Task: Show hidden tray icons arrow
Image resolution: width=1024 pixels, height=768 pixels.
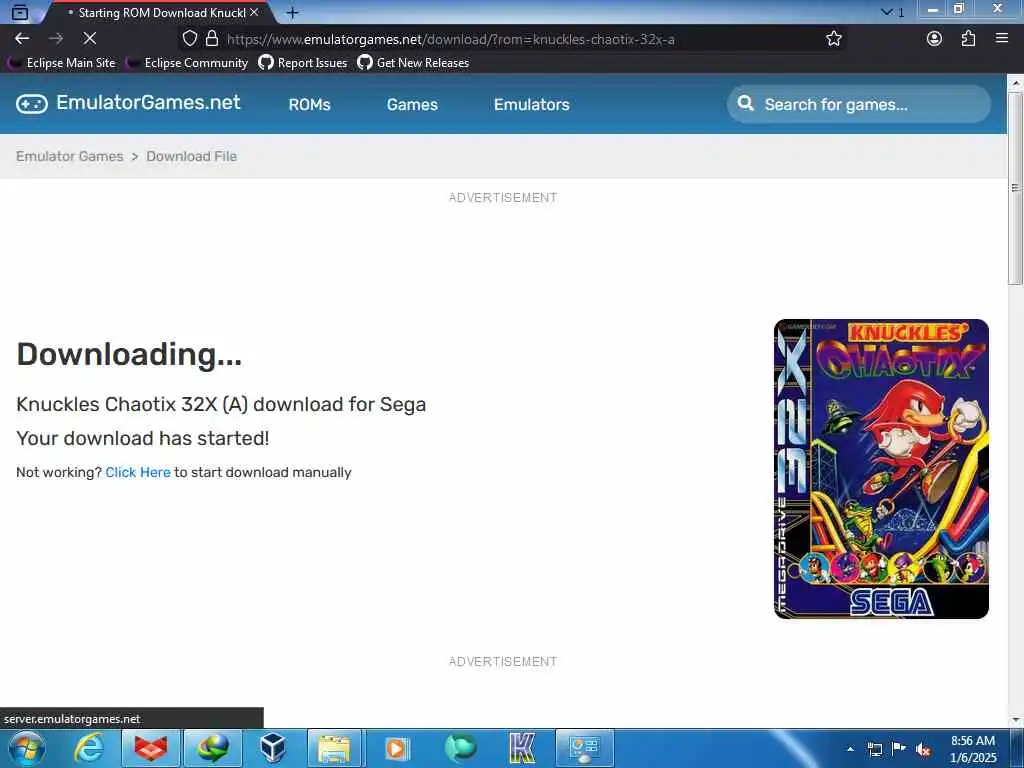Action: pos(850,749)
